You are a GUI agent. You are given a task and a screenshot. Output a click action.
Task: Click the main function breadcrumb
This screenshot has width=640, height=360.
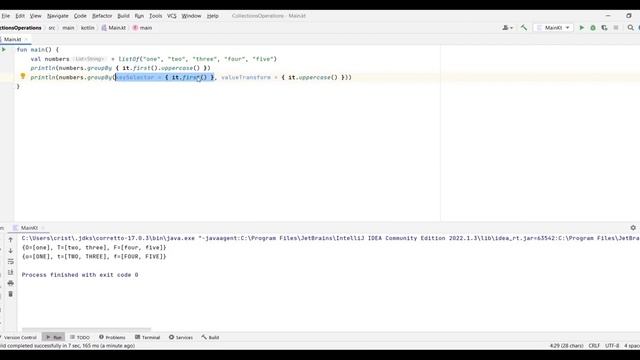(x=142, y=28)
